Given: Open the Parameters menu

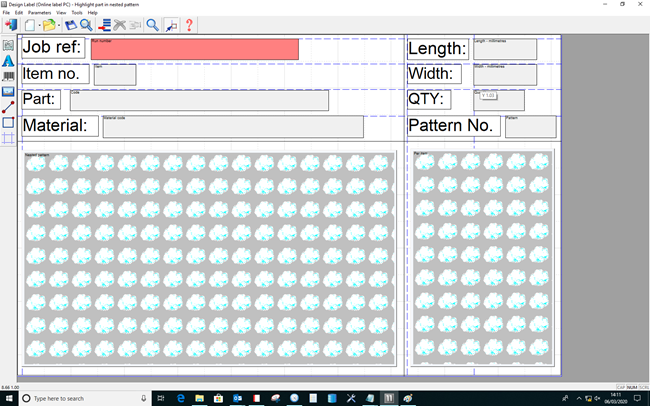Looking at the screenshot, I should 39,12.
